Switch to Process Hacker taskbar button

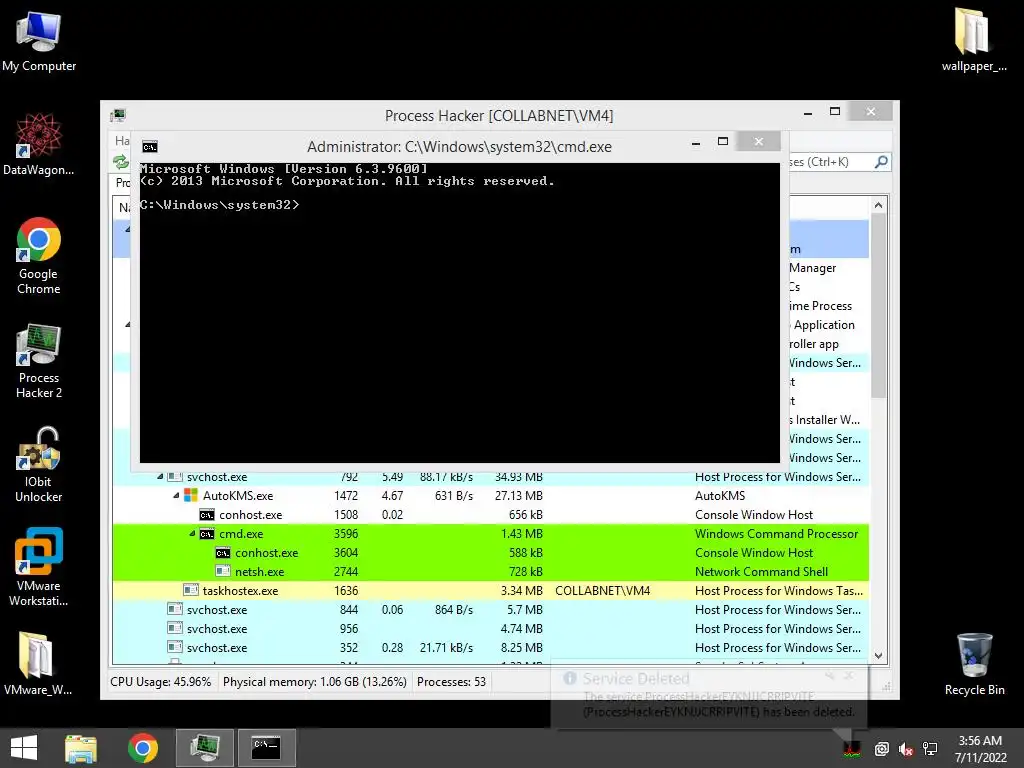[x=204, y=748]
